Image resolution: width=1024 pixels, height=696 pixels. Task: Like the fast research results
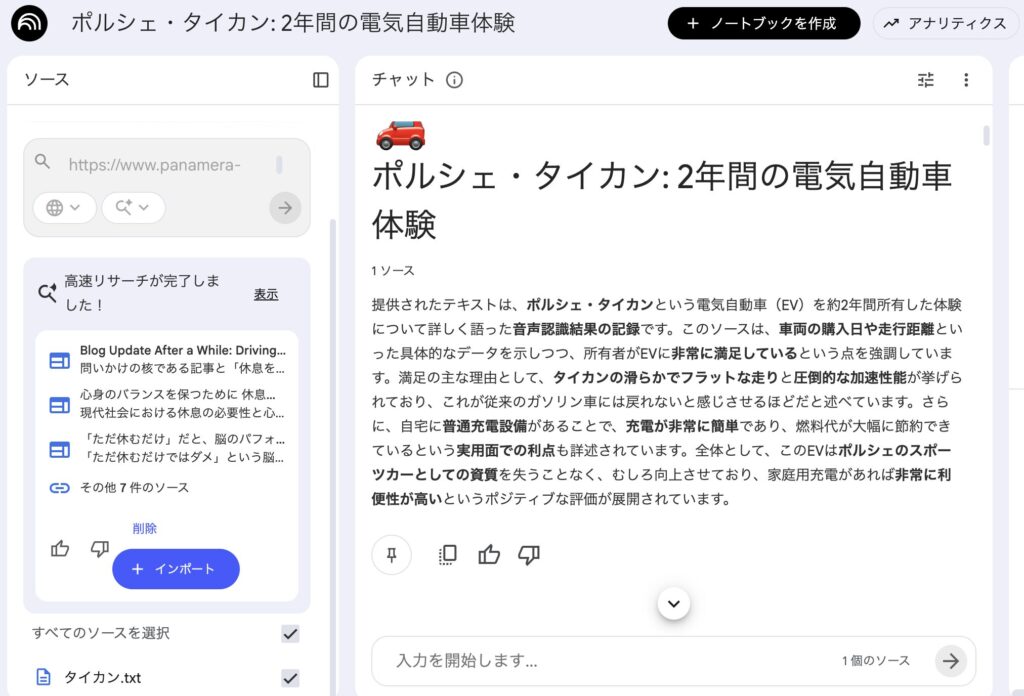[60, 548]
